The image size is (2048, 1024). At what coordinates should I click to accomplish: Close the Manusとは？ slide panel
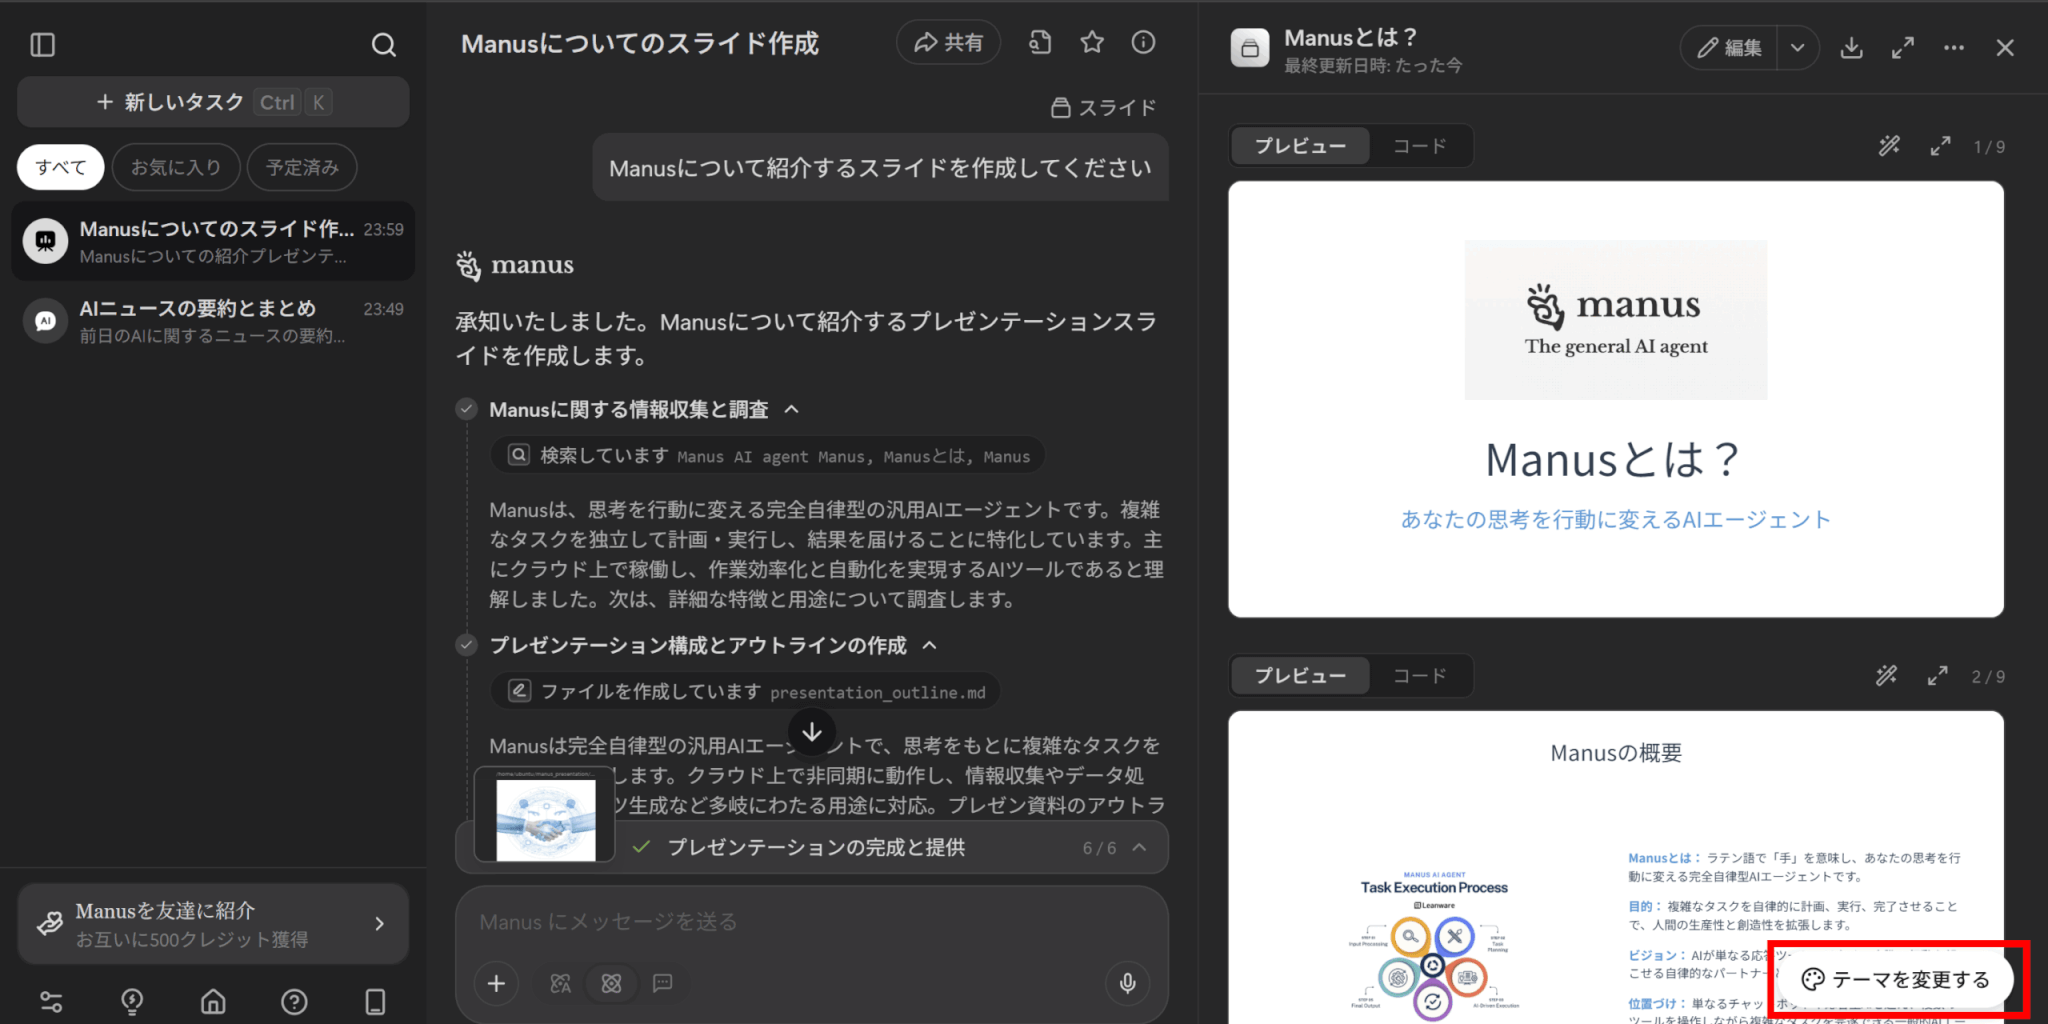[x=2005, y=47]
